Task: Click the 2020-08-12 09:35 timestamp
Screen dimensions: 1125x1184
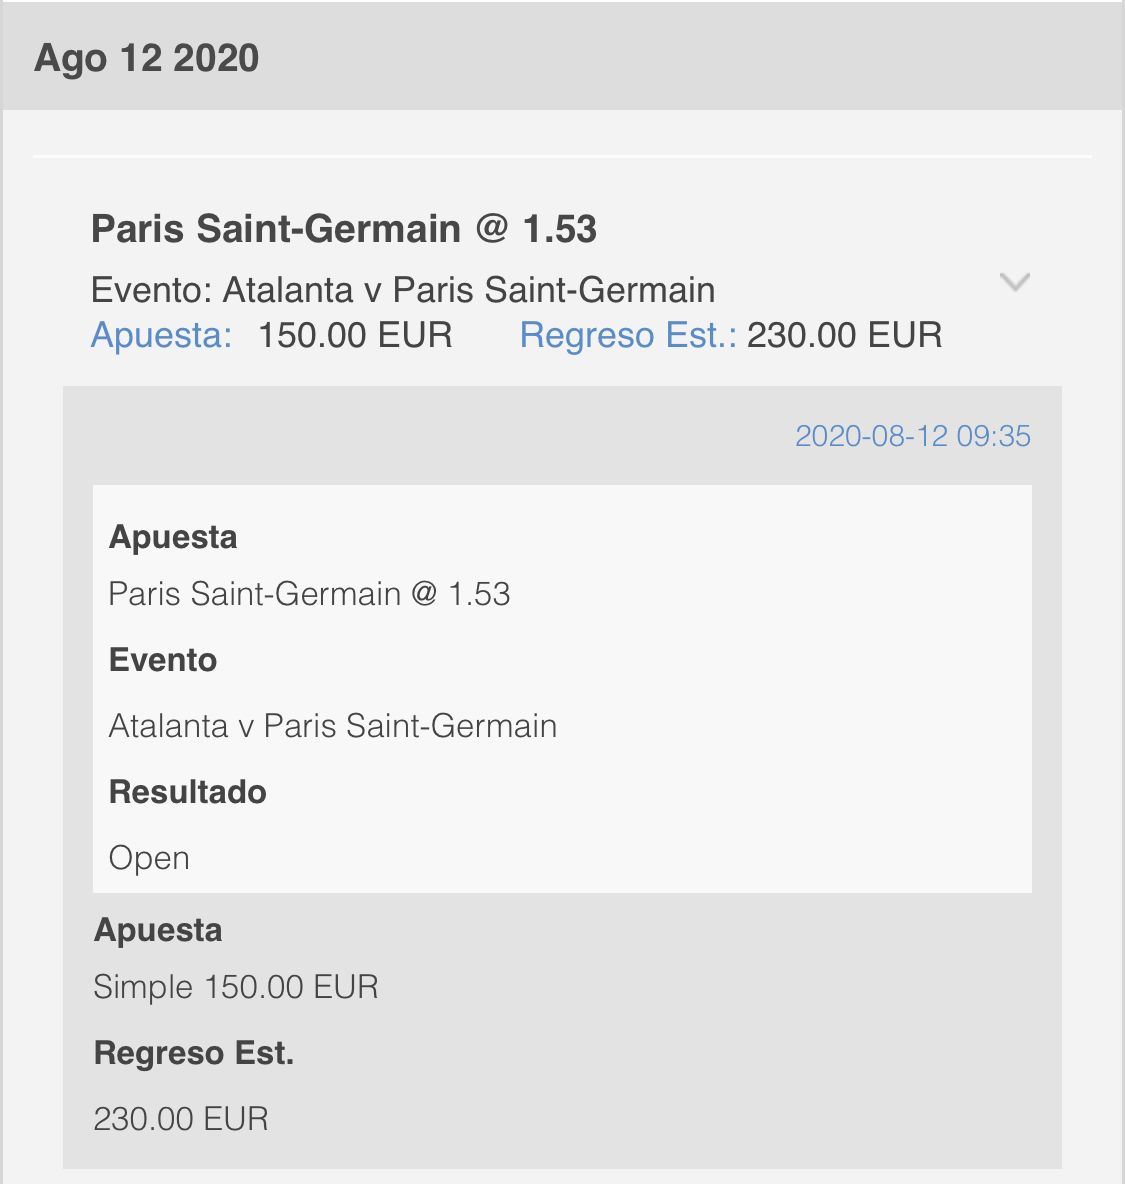Action: tap(913, 436)
